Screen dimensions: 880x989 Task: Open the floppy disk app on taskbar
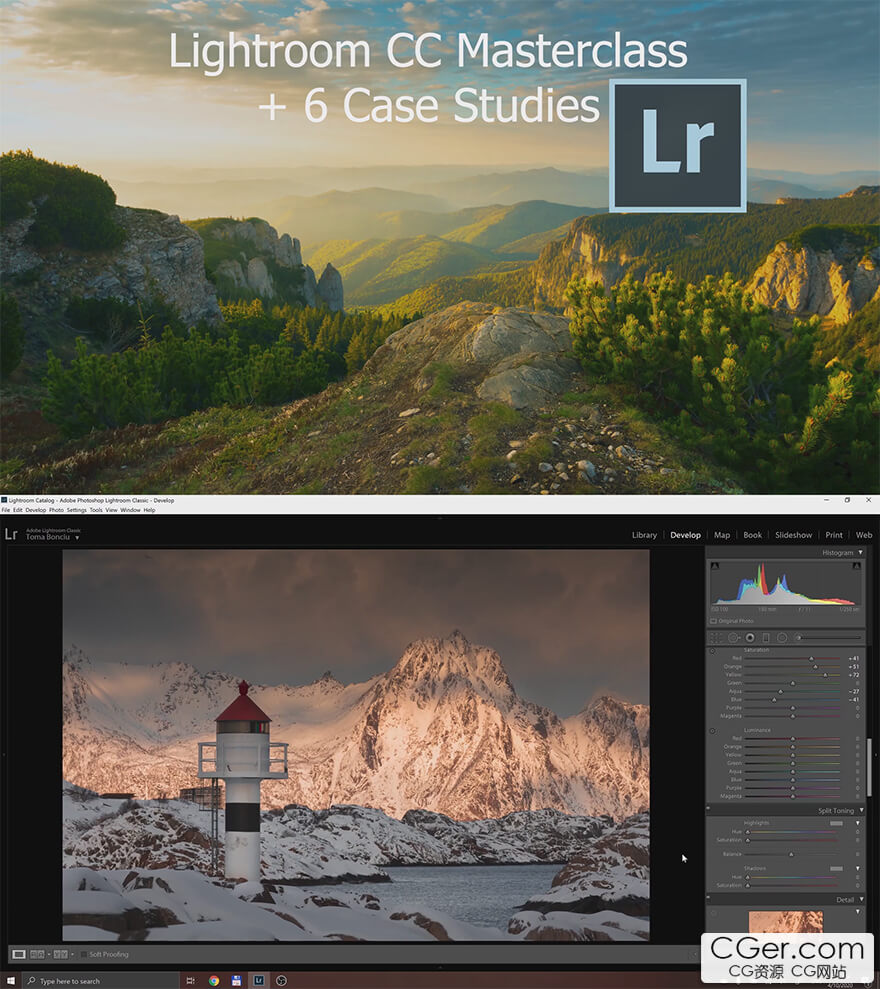pos(236,981)
